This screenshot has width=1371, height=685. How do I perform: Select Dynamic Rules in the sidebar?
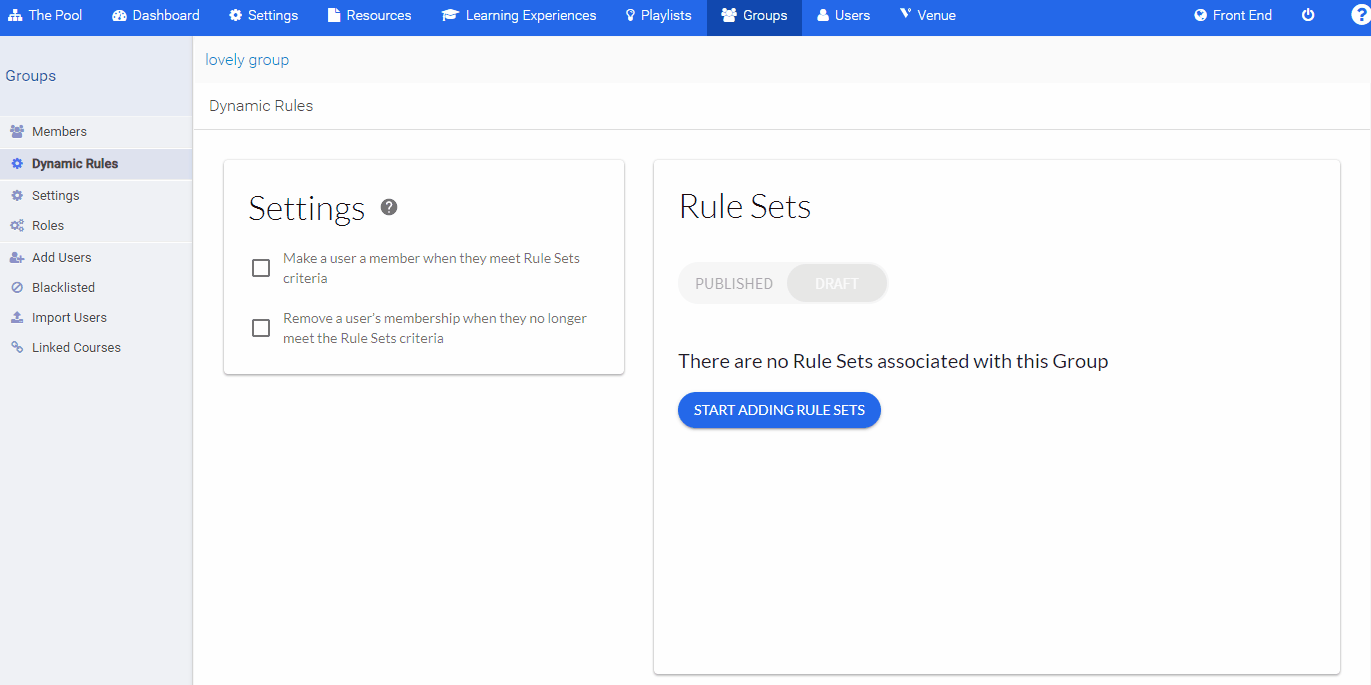[x=78, y=163]
